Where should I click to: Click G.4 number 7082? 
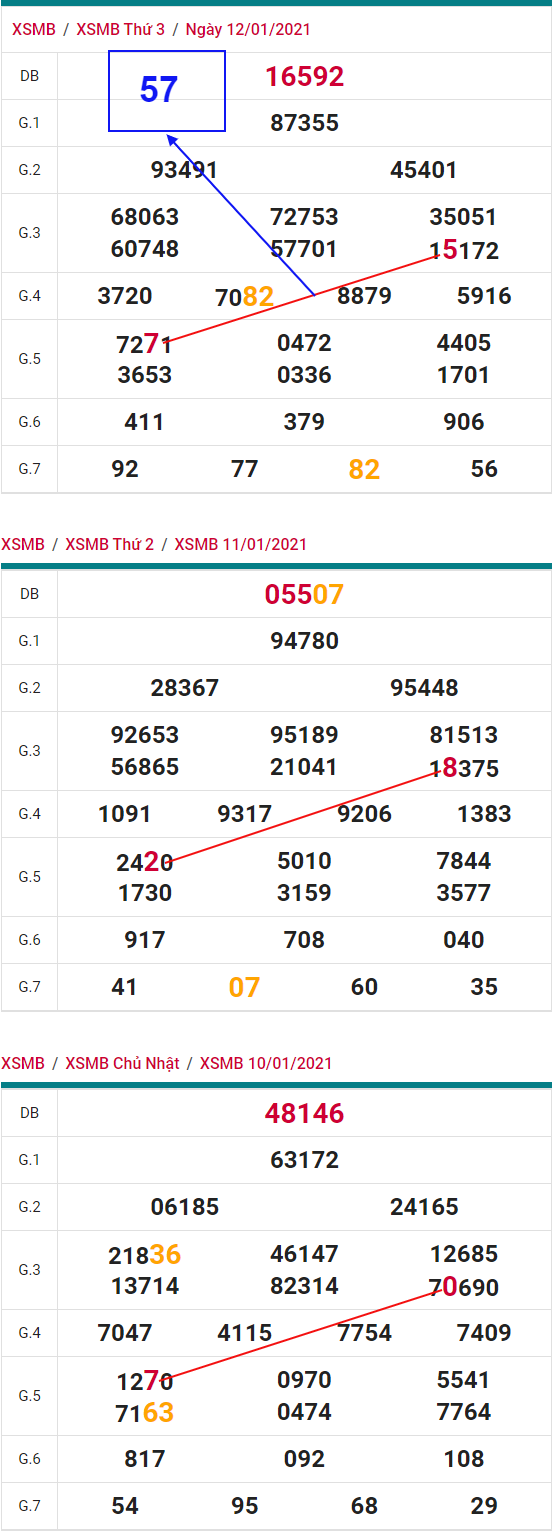(x=245, y=296)
